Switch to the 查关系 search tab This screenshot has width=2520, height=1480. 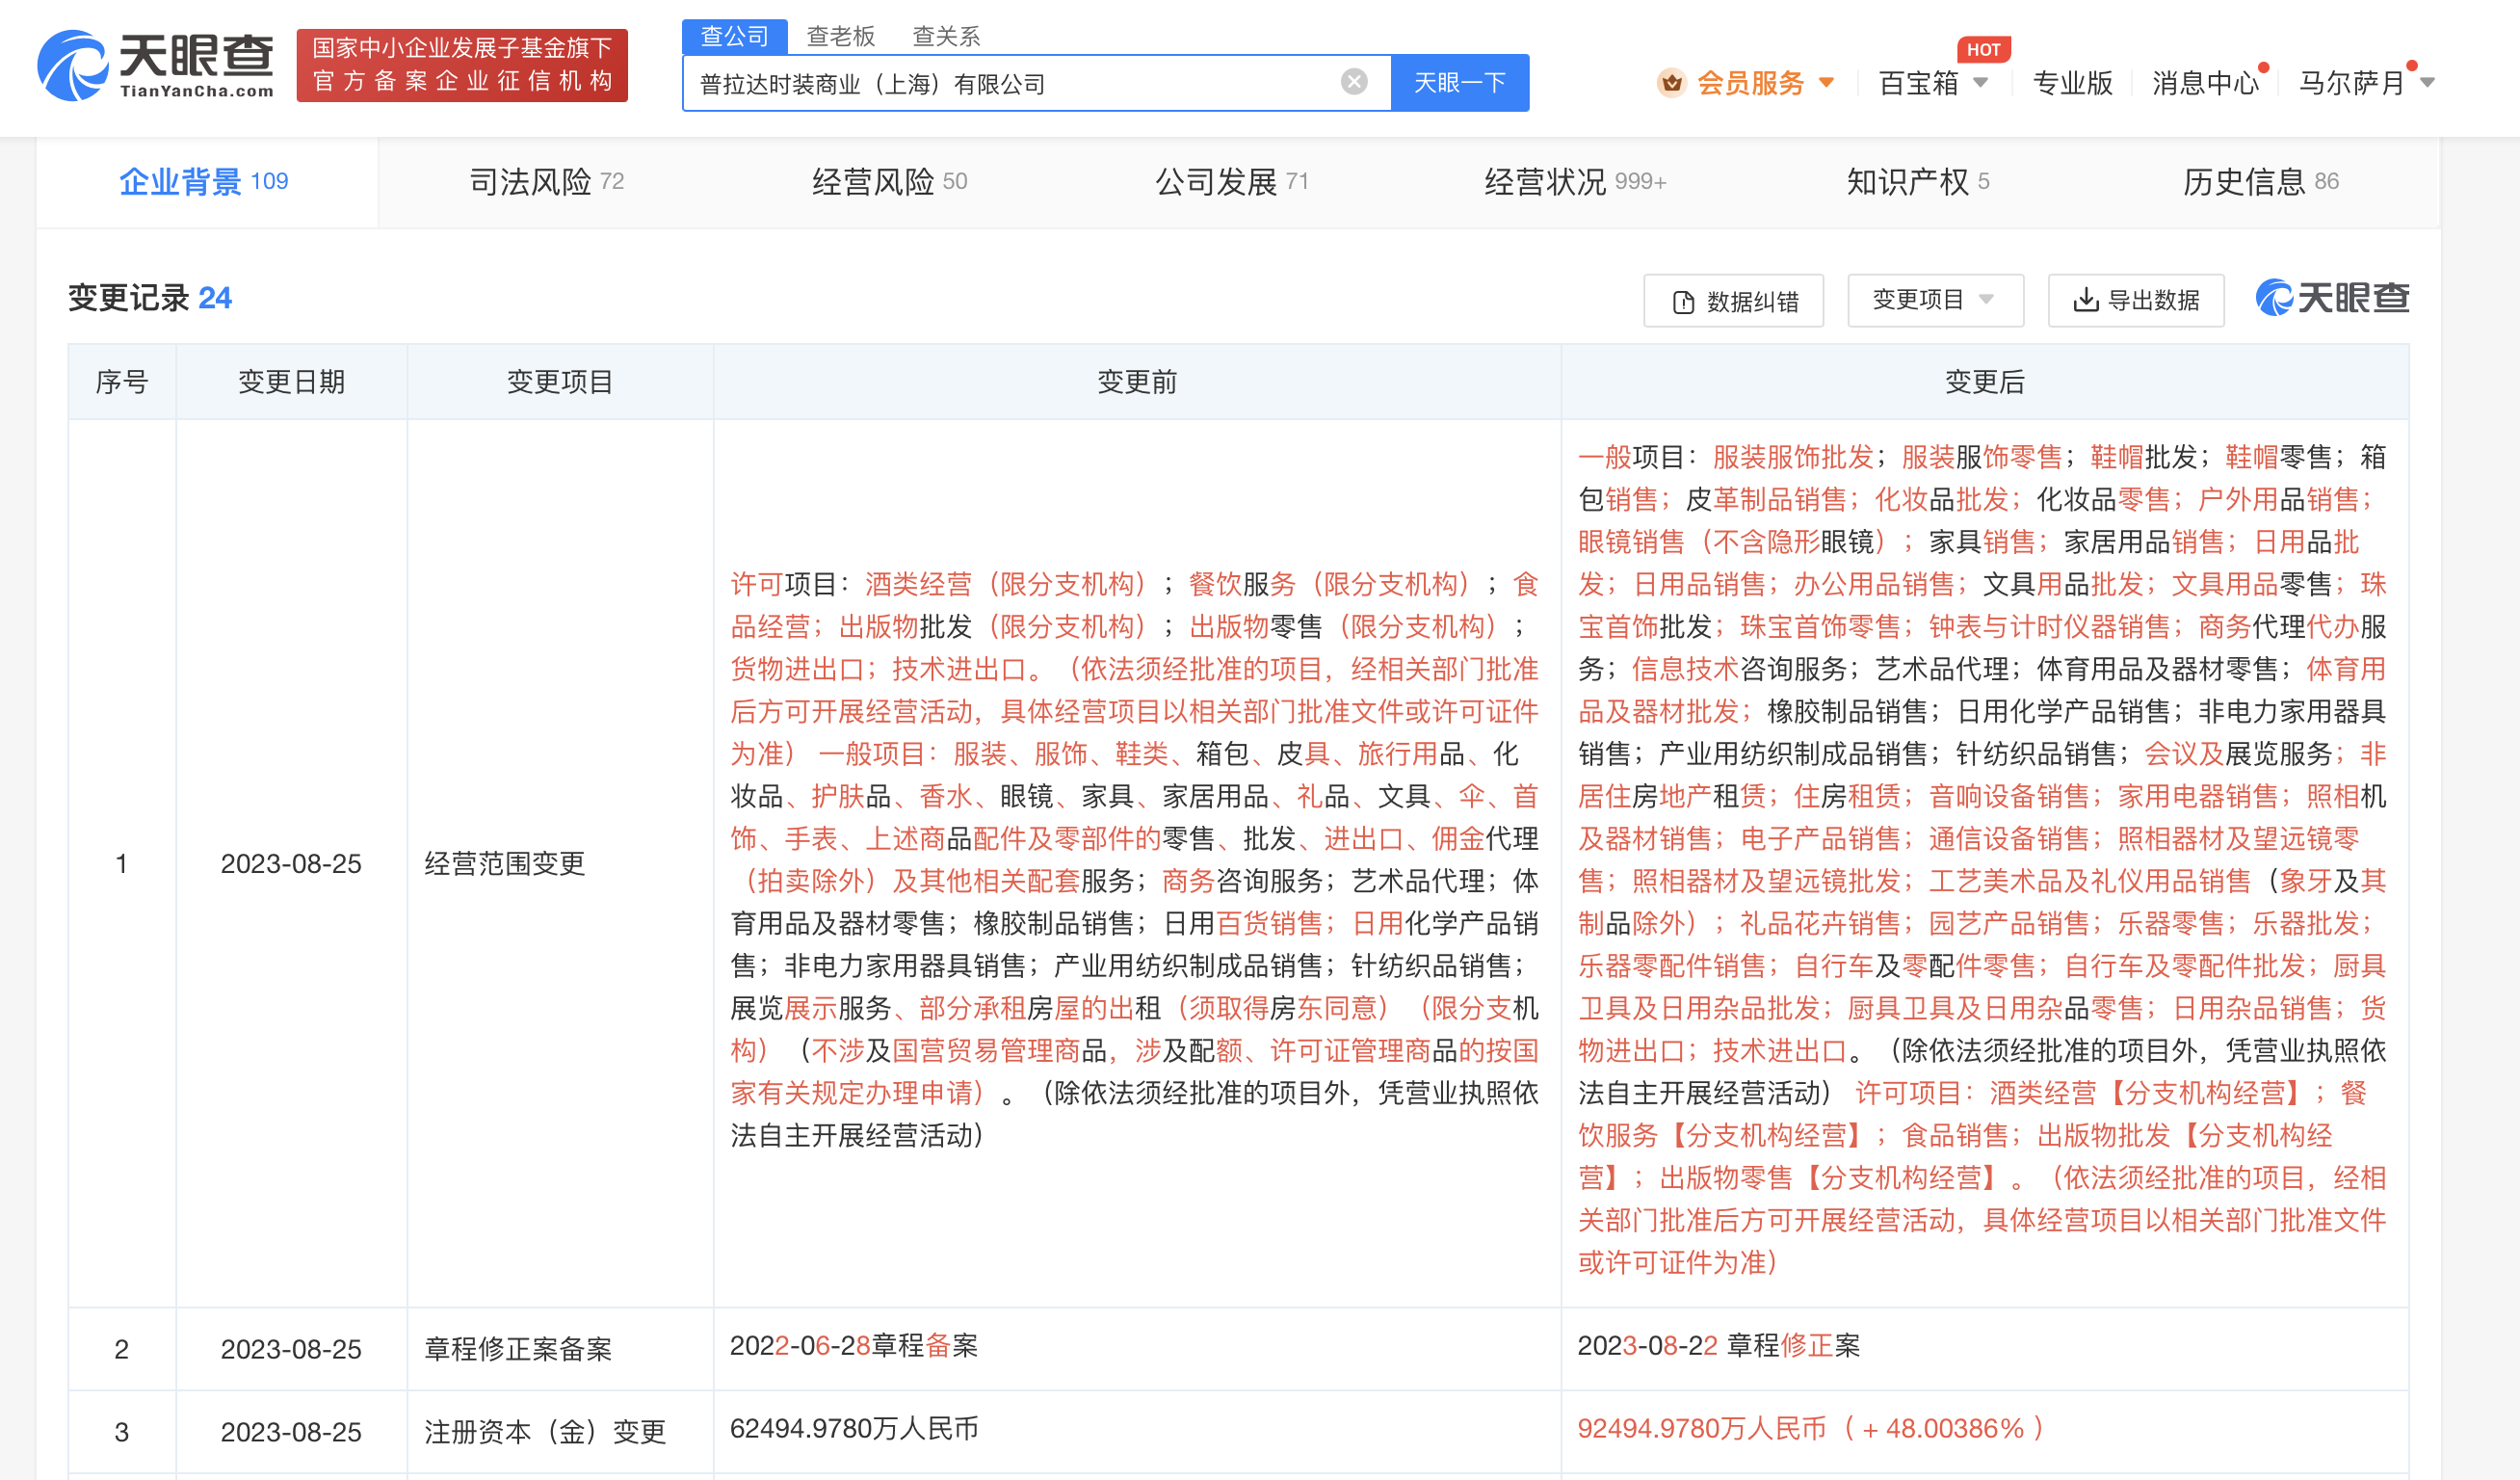click(946, 36)
